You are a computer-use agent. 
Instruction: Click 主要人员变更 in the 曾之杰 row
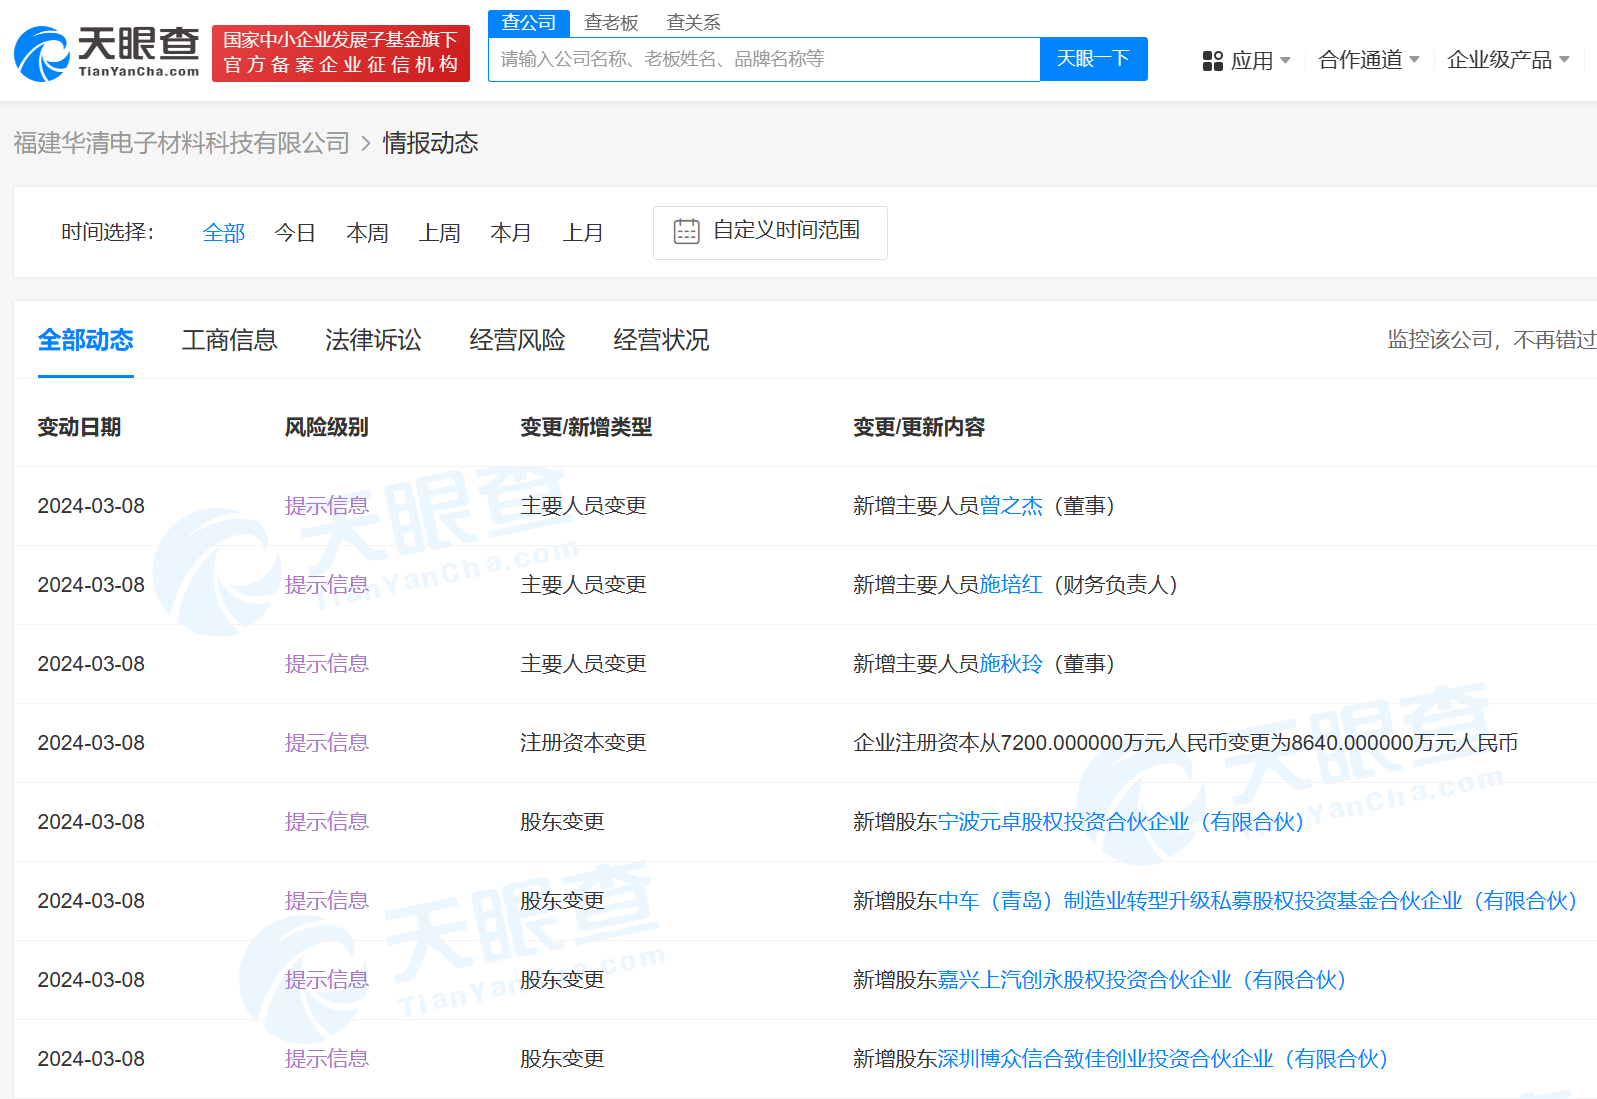[x=583, y=506]
